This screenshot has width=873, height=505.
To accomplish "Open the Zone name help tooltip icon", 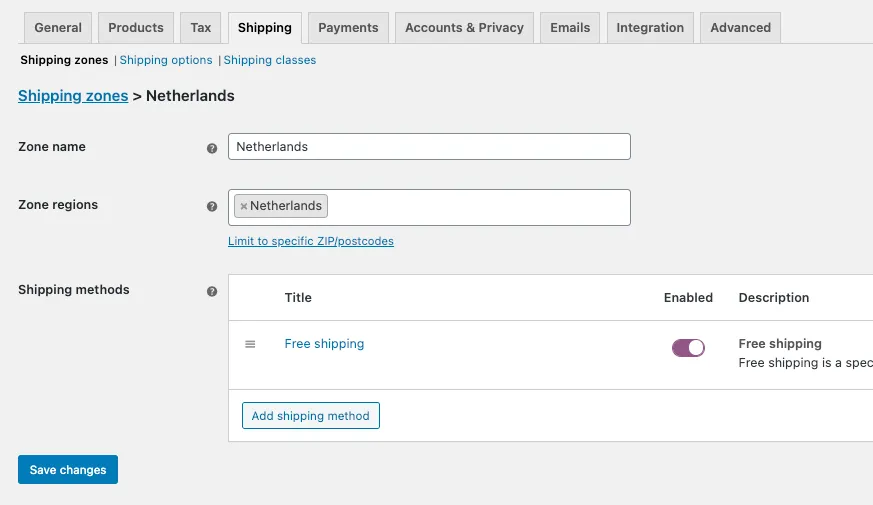I will (212, 148).
